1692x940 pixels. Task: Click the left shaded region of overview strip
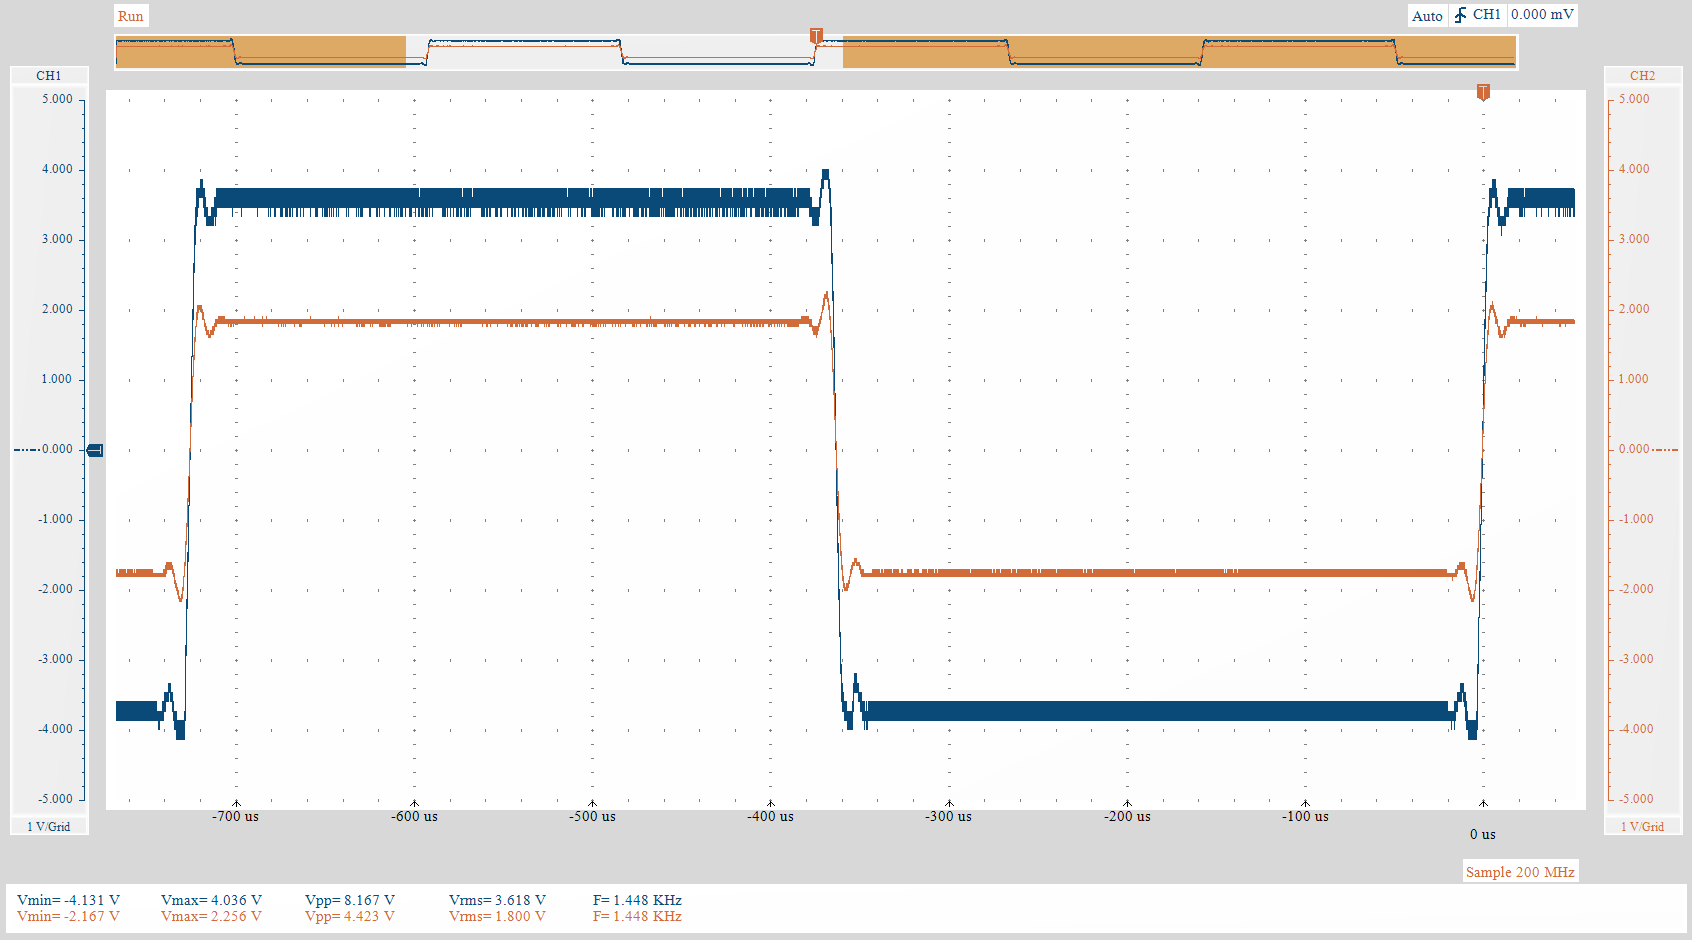[x=260, y=51]
